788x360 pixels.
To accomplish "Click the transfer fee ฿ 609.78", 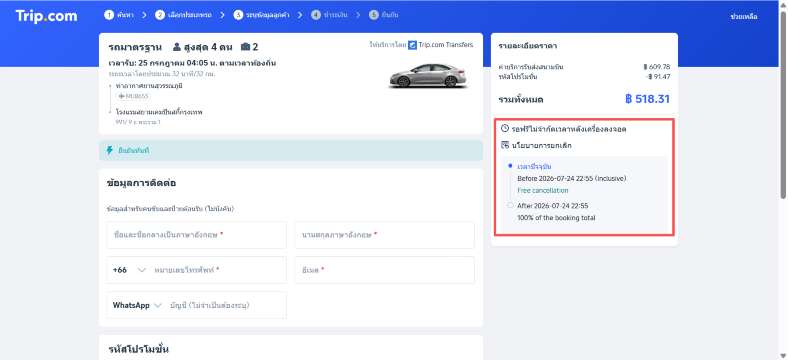I will [x=656, y=66].
